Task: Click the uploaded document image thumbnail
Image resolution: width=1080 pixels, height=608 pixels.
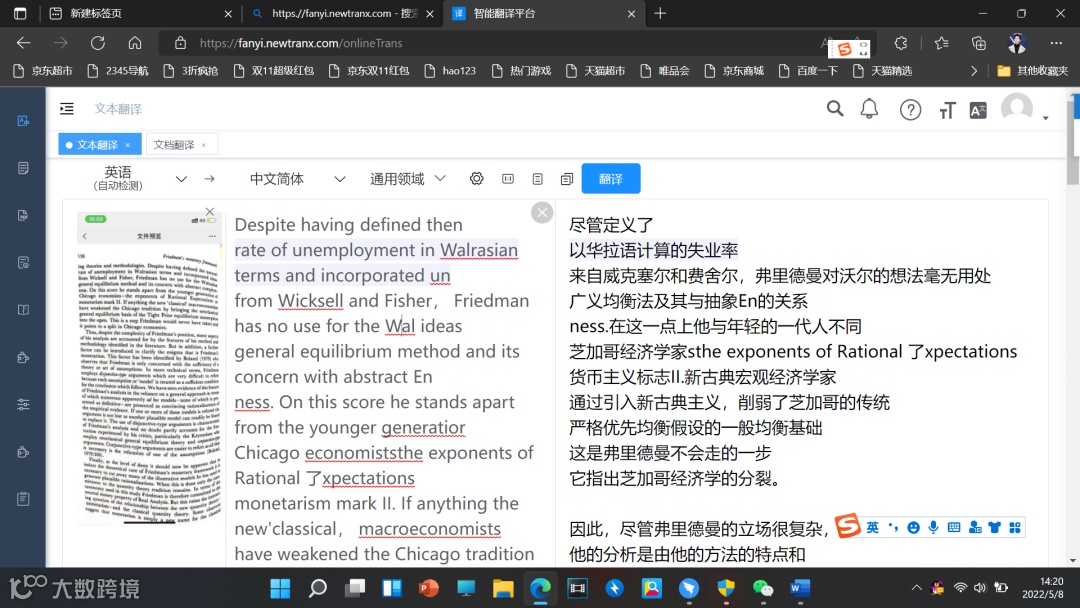Action: 149,368
